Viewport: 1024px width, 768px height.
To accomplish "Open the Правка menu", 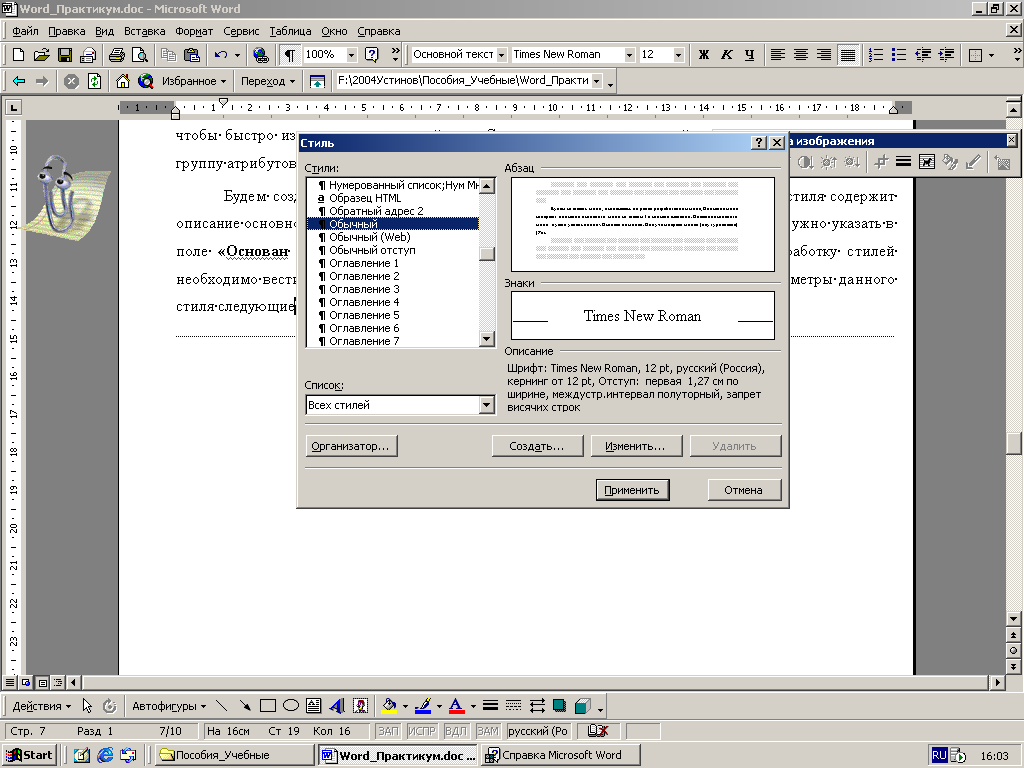I will [67, 31].
